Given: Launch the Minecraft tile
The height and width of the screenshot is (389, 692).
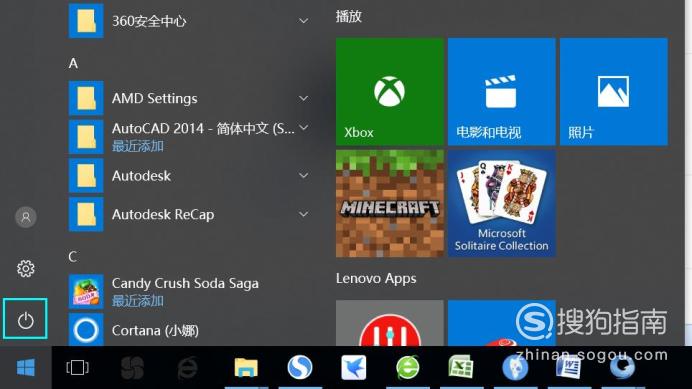Looking at the screenshot, I should [390, 204].
